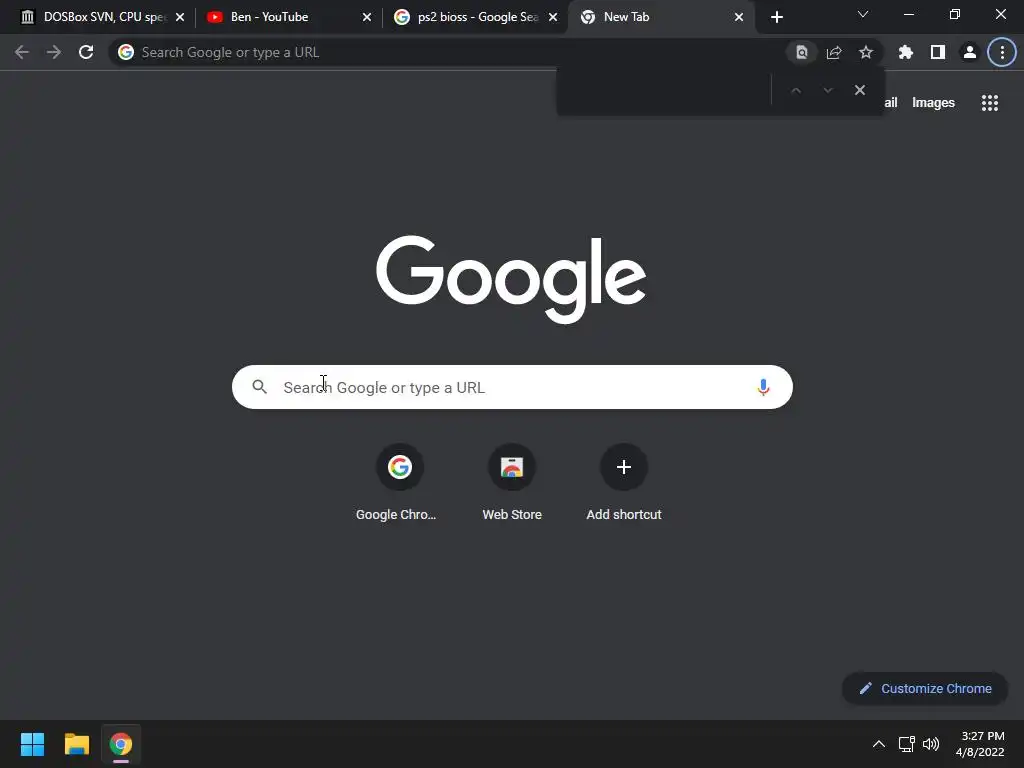Open the Windows Start menu
Screen dimensions: 1024x768
[32, 744]
